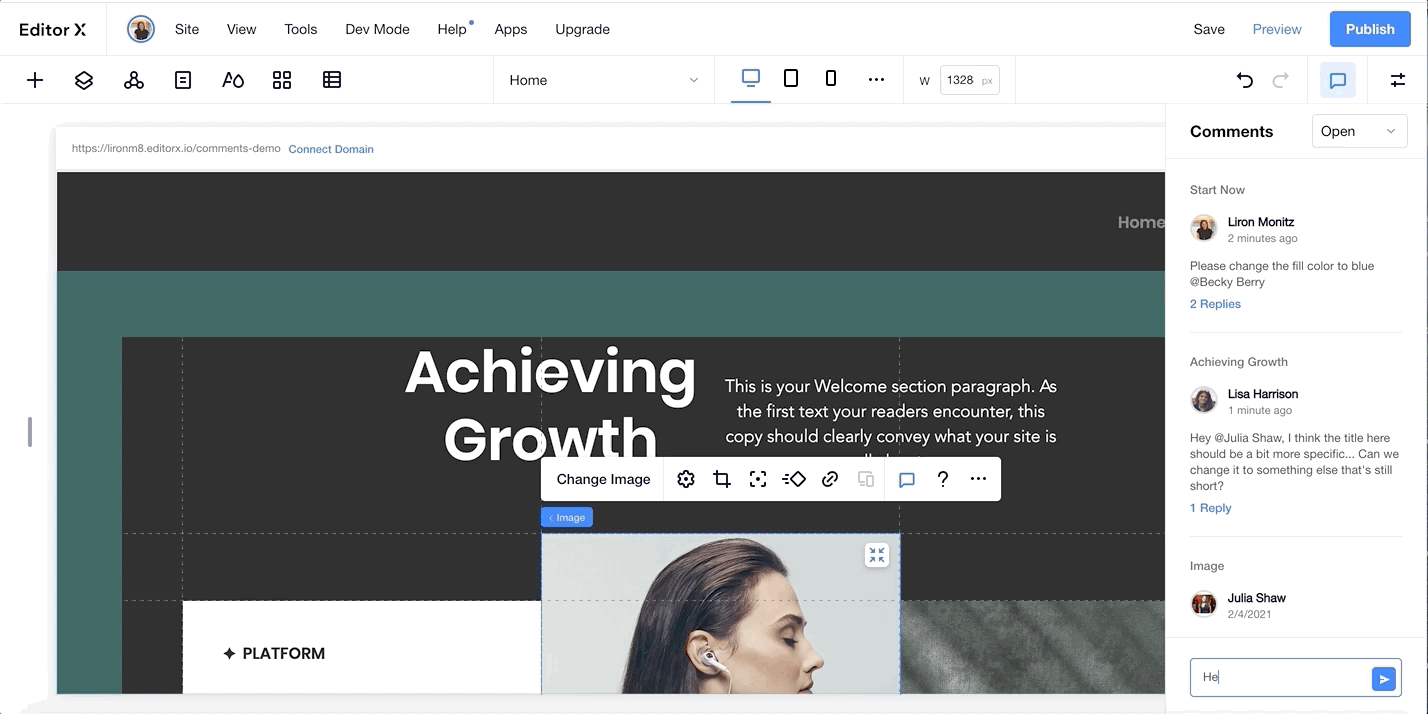Open image settings gear icon

point(686,479)
